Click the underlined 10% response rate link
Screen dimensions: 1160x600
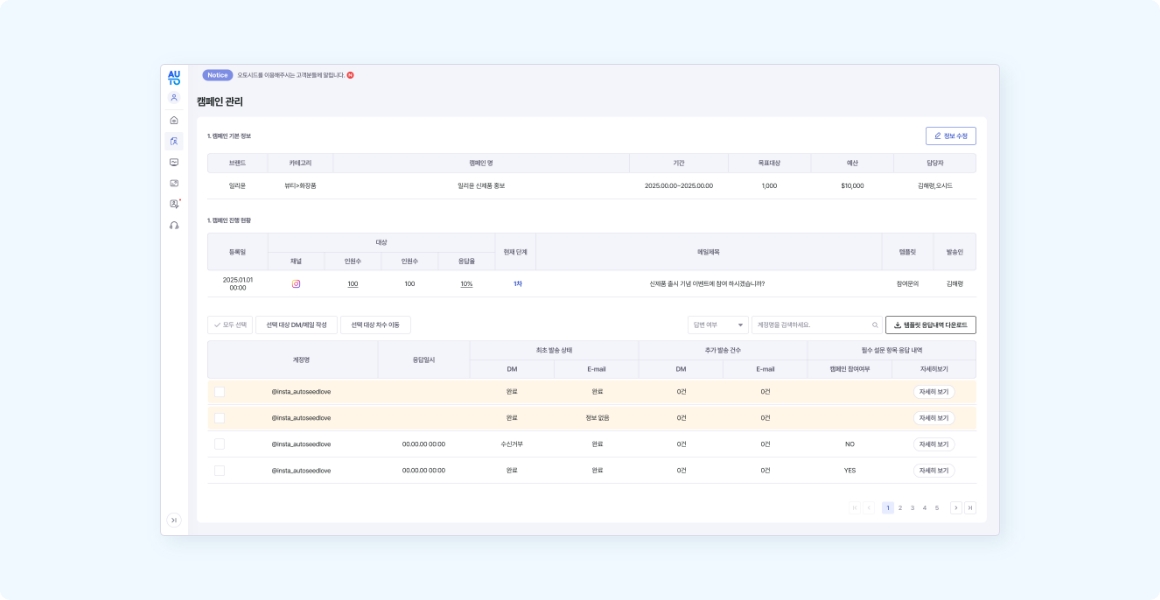[466, 284]
